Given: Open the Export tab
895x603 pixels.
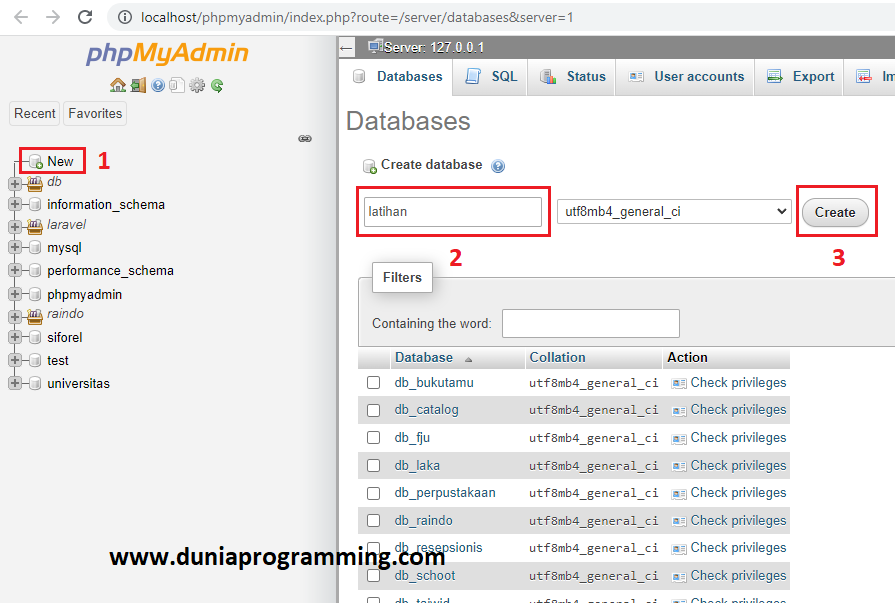Looking at the screenshot, I should click(800, 77).
